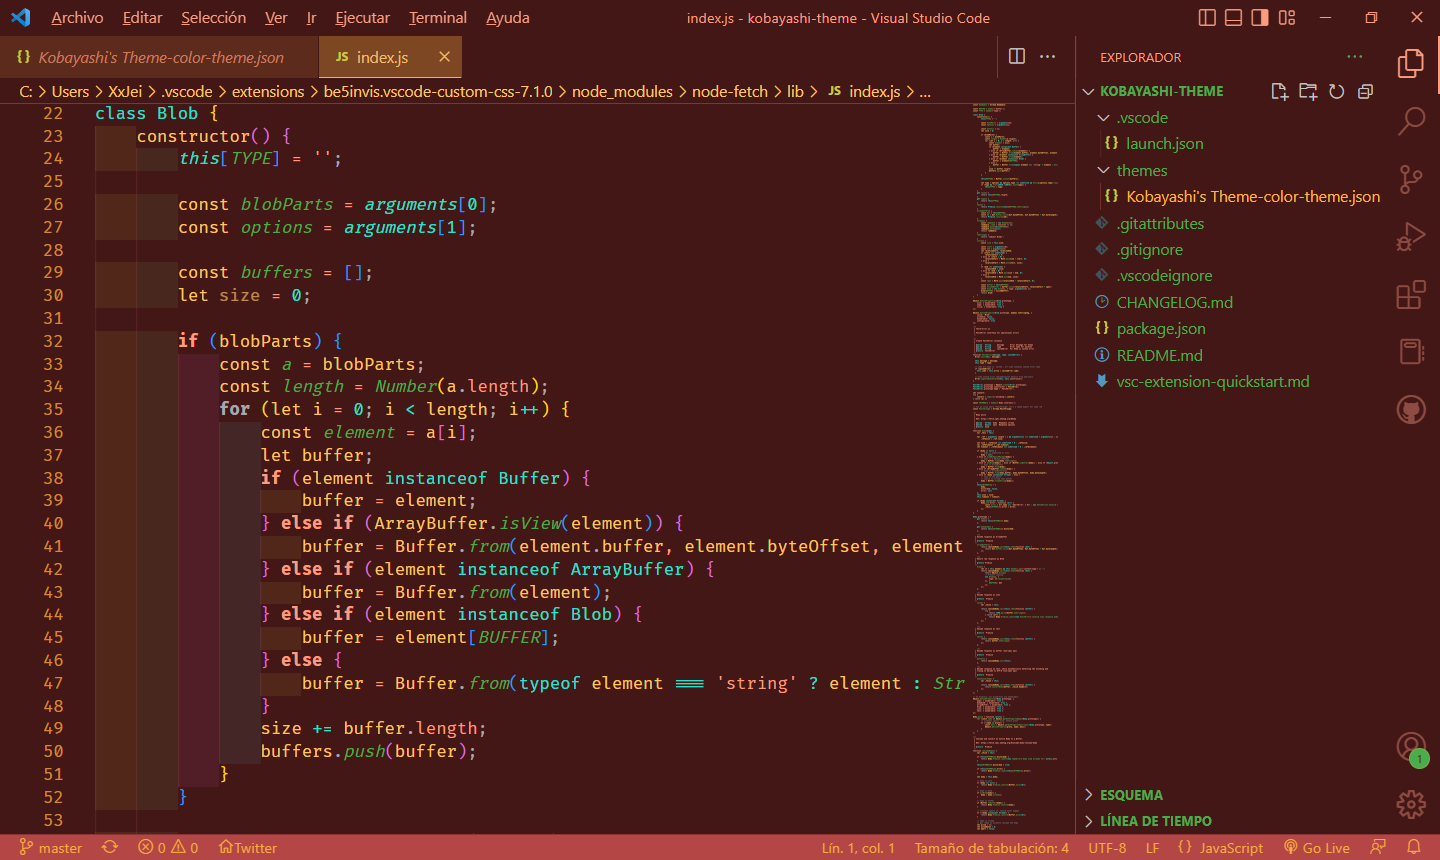Open the Source Control view
This screenshot has height=860, width=1440.
point(1410,178)
